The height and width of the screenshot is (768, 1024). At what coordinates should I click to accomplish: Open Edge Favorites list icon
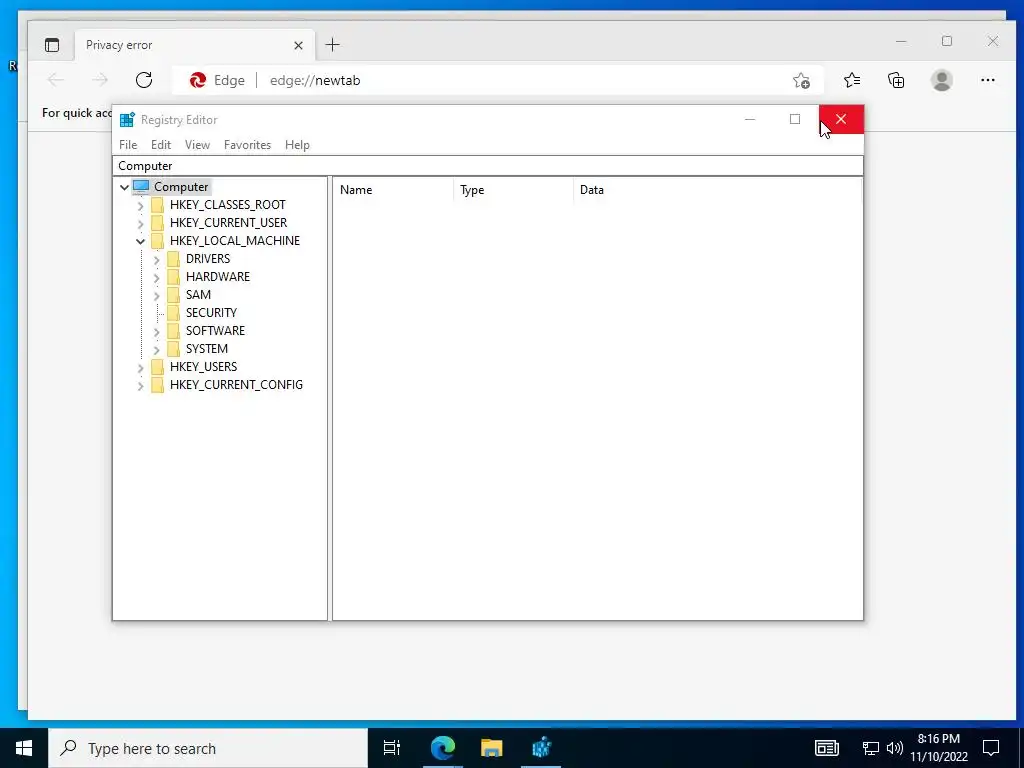tap(852, 80)
